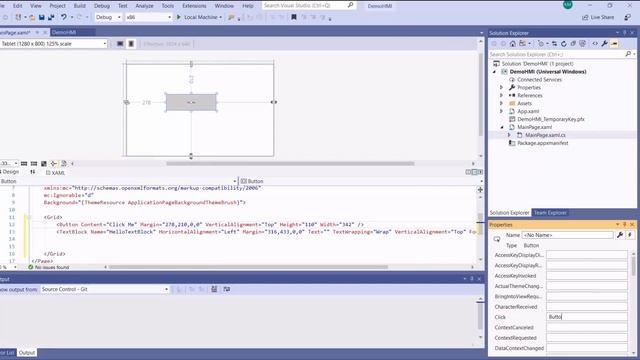This screenshot has height=360, width=640.
Task: Swap the Design and XAML panes
Action: (x=33, y=172)
